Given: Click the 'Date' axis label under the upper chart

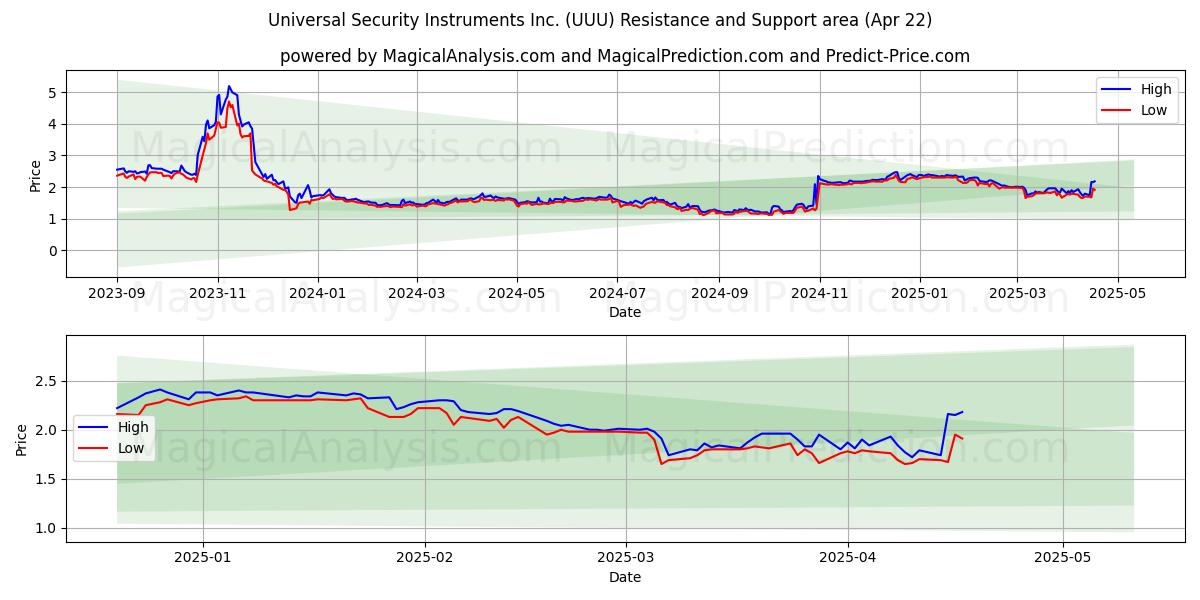Looking at the screenshot, I should 625,312.
